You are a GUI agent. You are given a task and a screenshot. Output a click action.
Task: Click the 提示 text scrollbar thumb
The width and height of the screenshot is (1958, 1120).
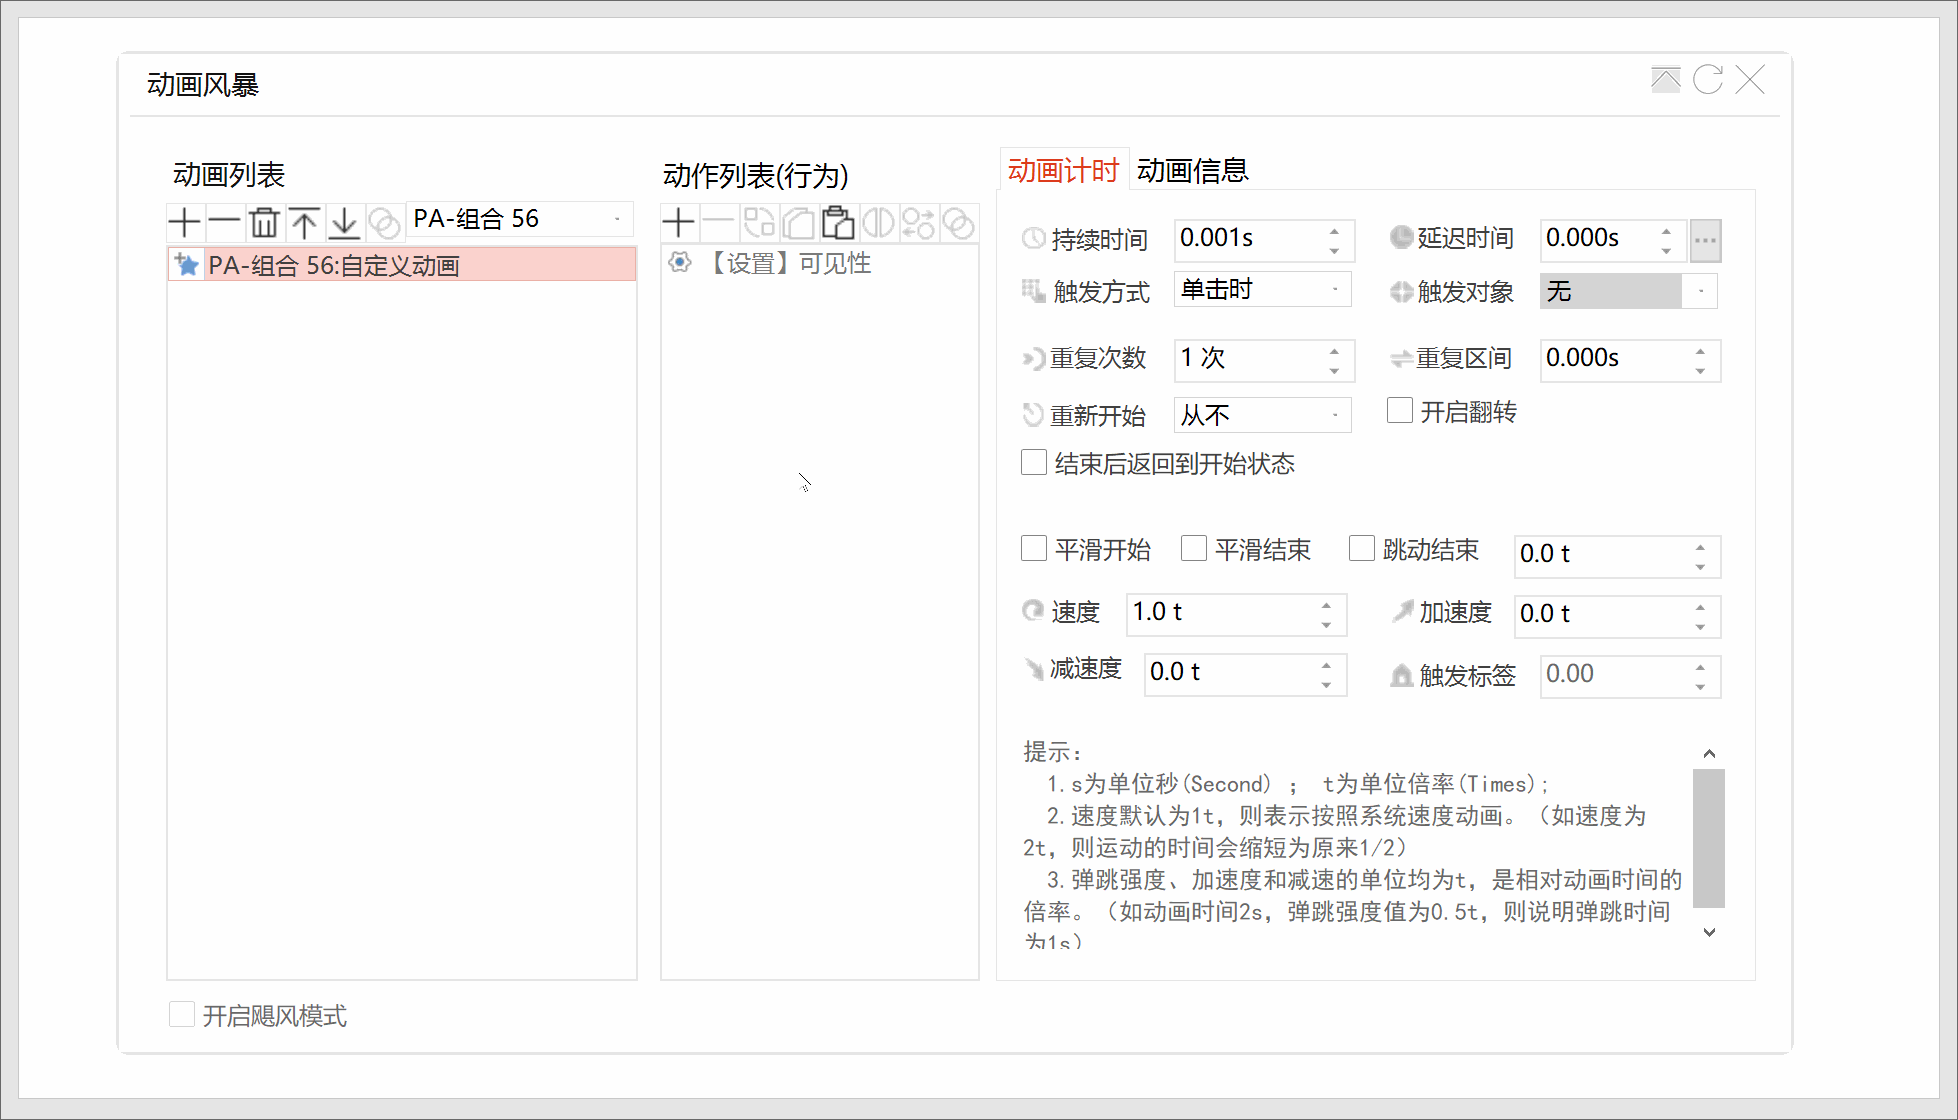1709,838
